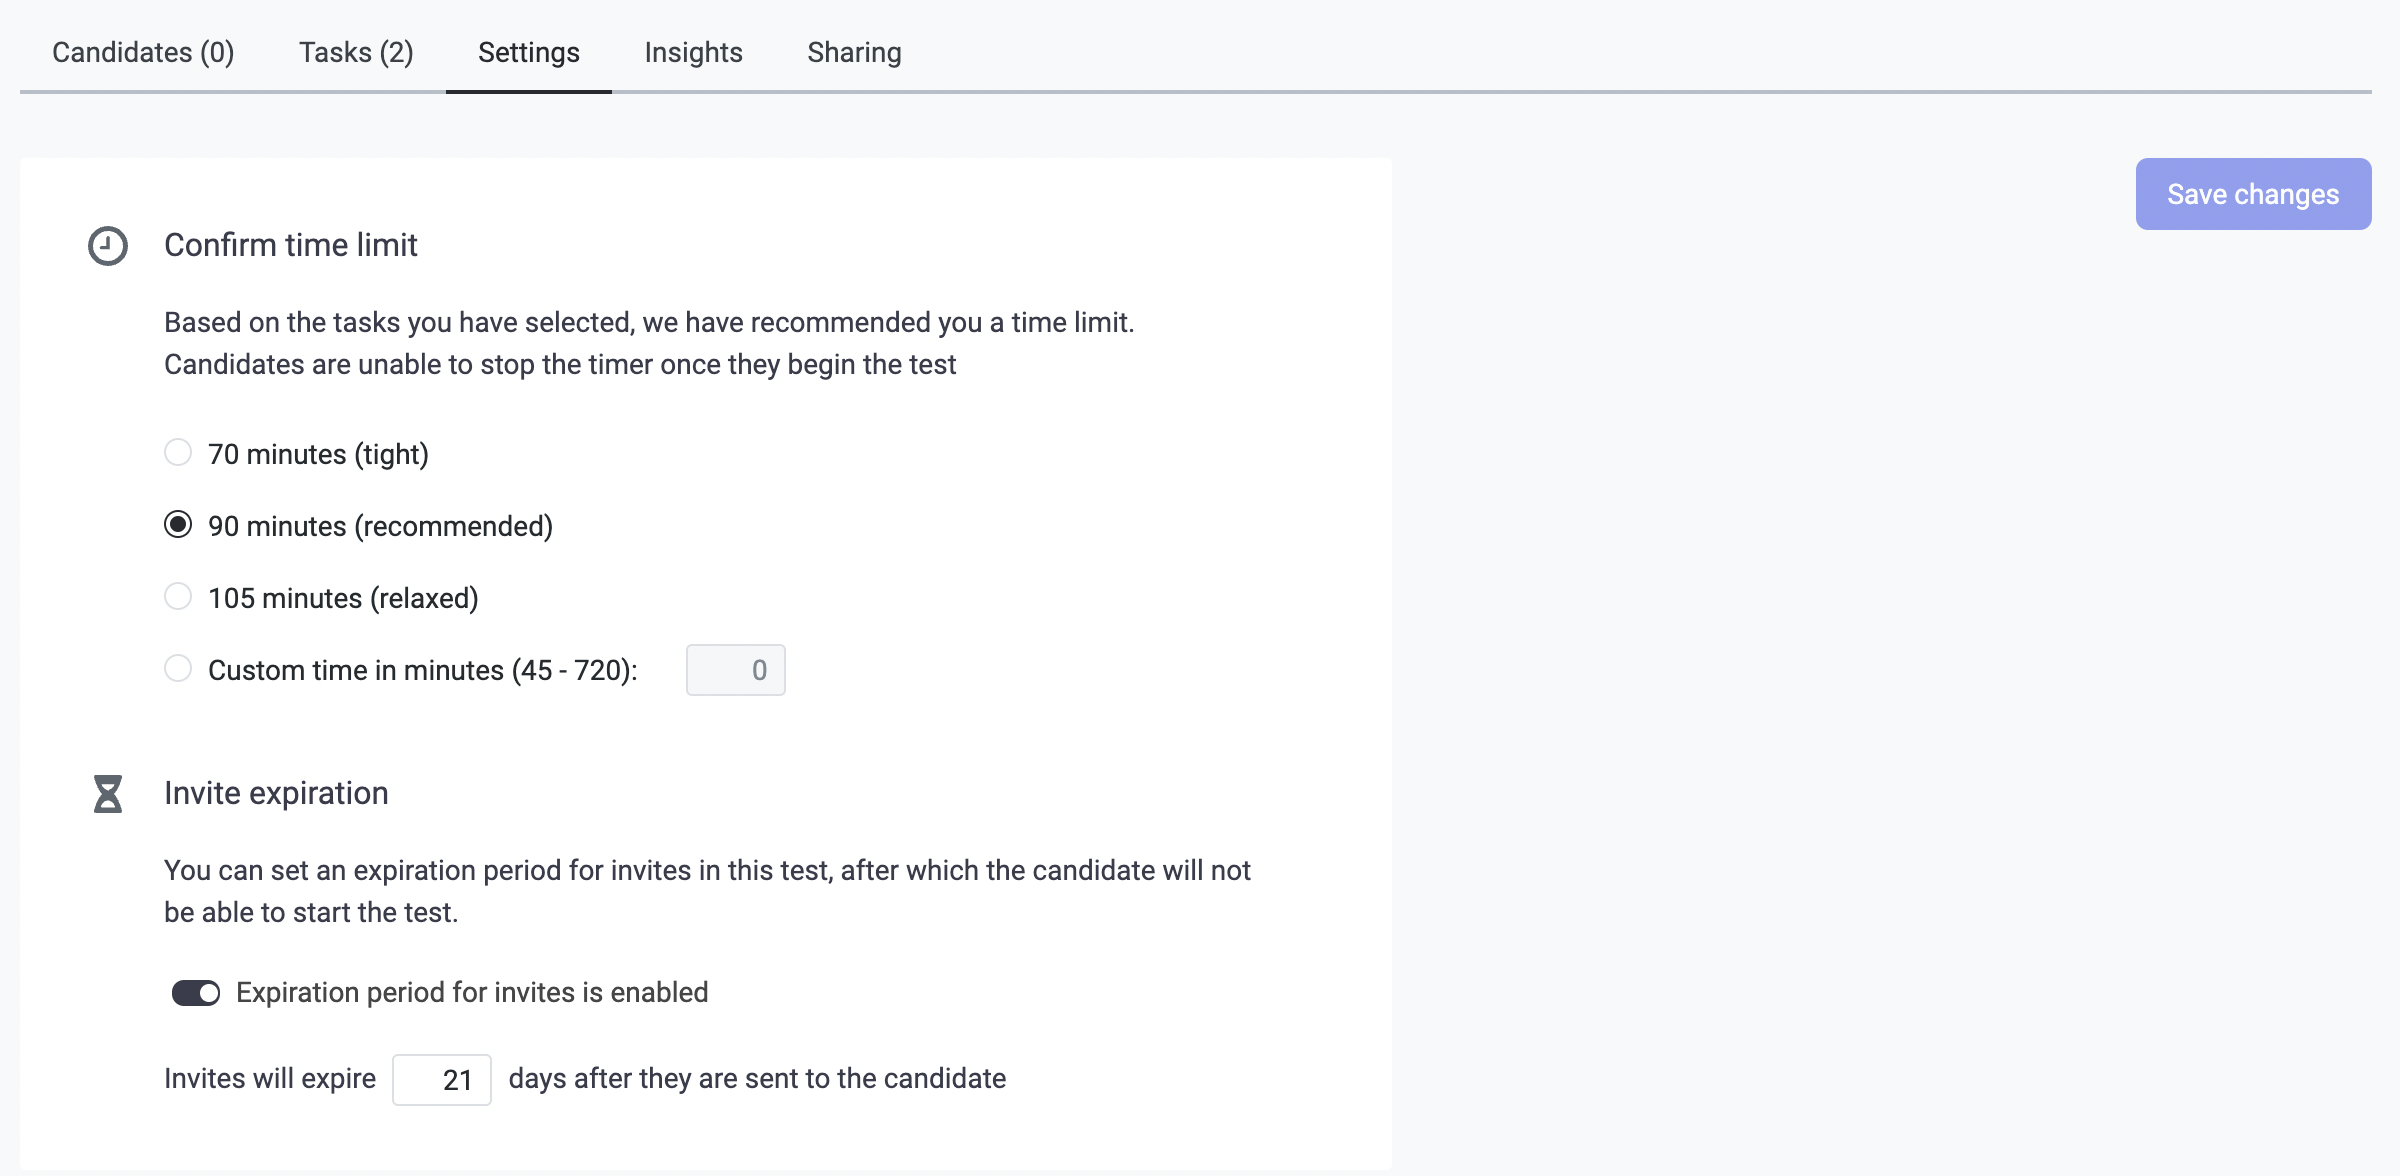Toggle the invite expiration period switch
The height and width of the screenshot is (1176, 2400).
[196, 993]
